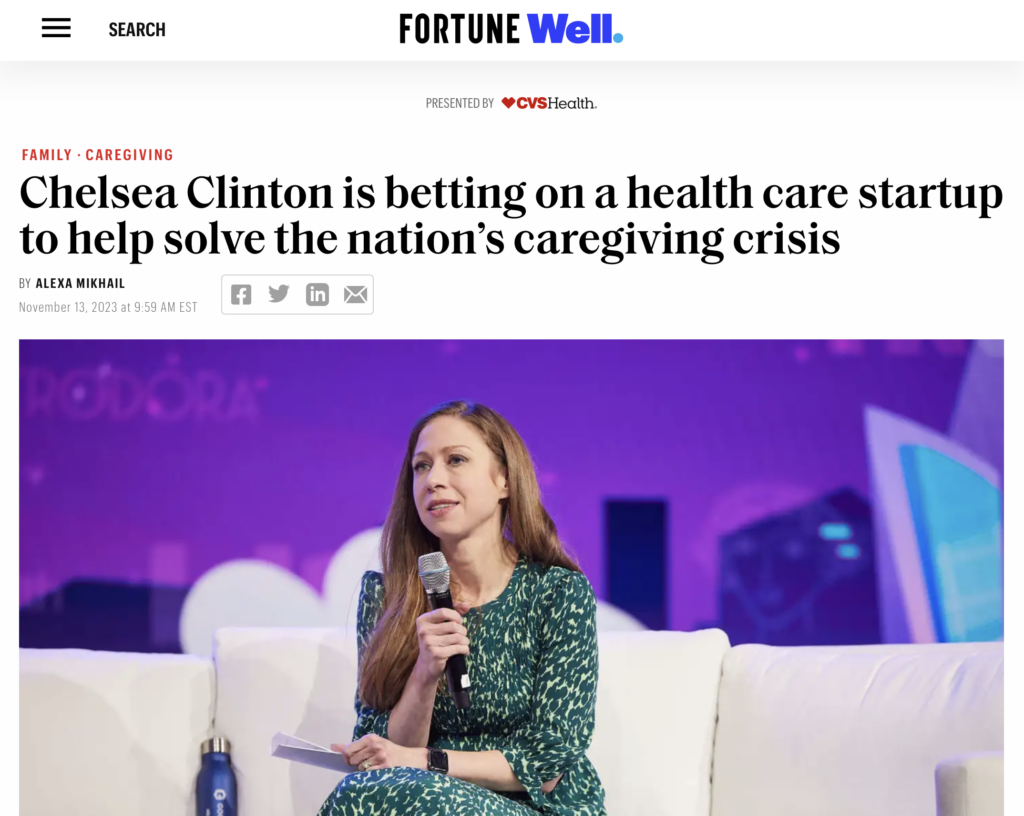Share article on Facebook
1024x816 pixels.
(x=241, y=294)
